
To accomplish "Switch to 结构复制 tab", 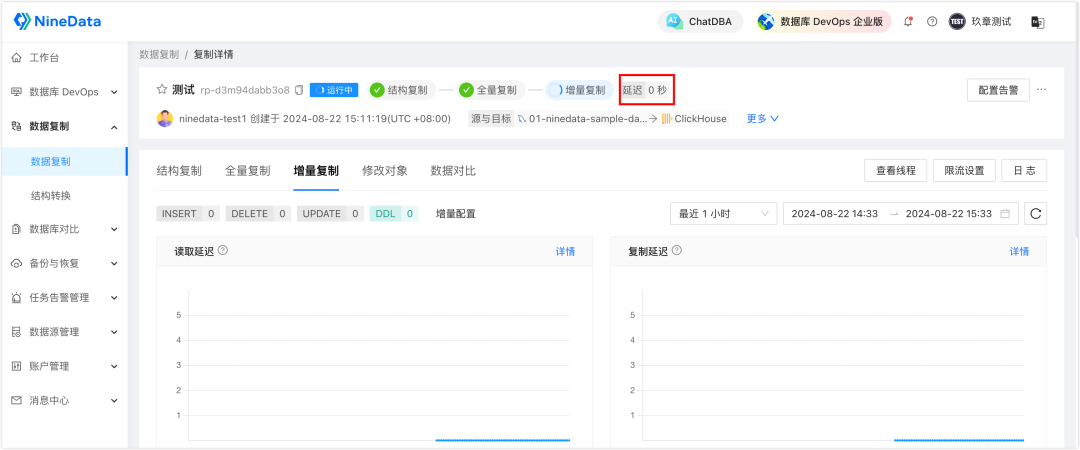I will [x=179, y=171].
